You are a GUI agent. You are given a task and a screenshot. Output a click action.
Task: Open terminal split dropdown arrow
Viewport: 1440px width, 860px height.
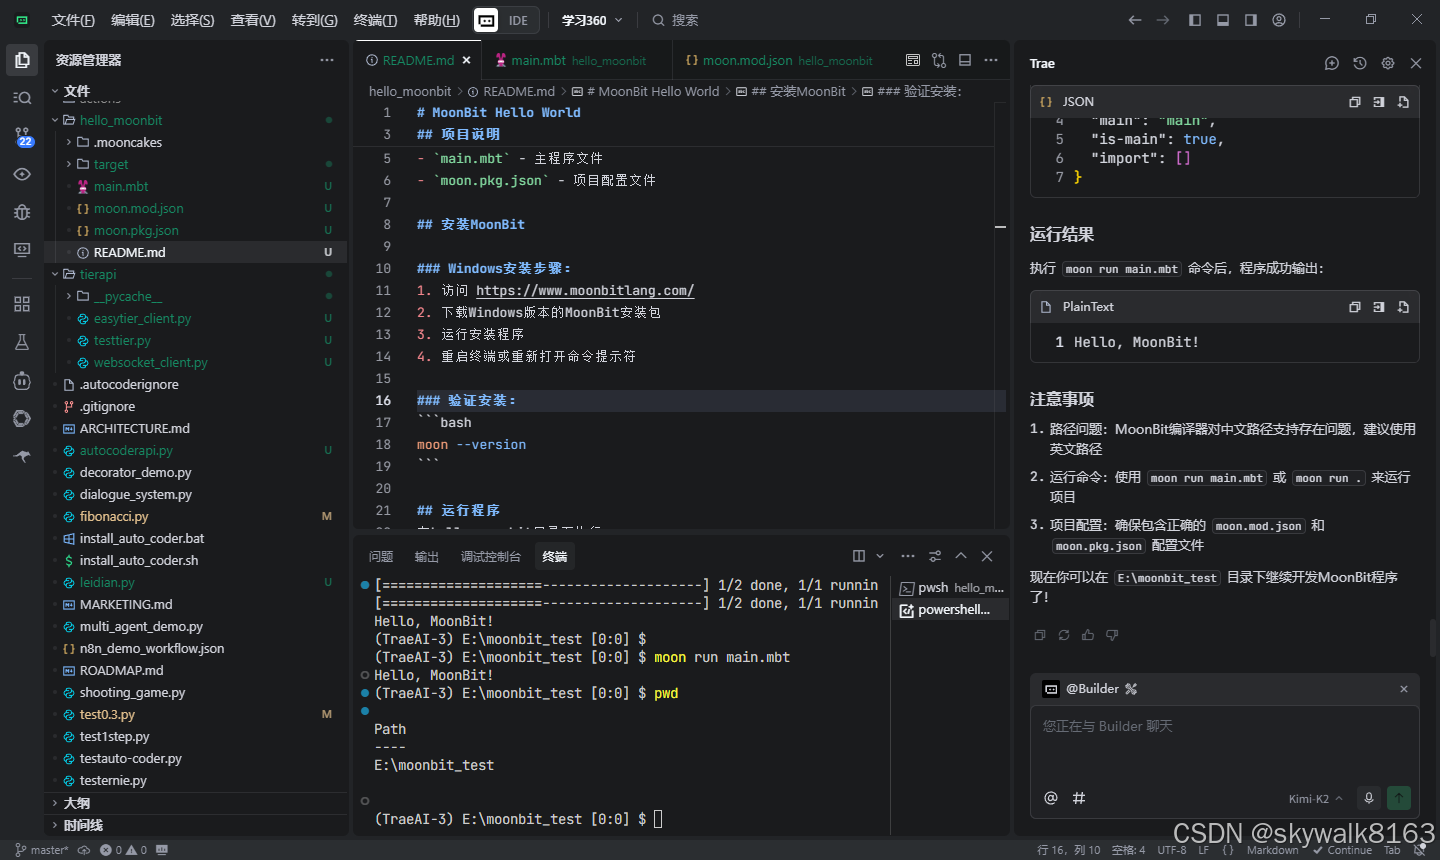(x=880, y=556)
